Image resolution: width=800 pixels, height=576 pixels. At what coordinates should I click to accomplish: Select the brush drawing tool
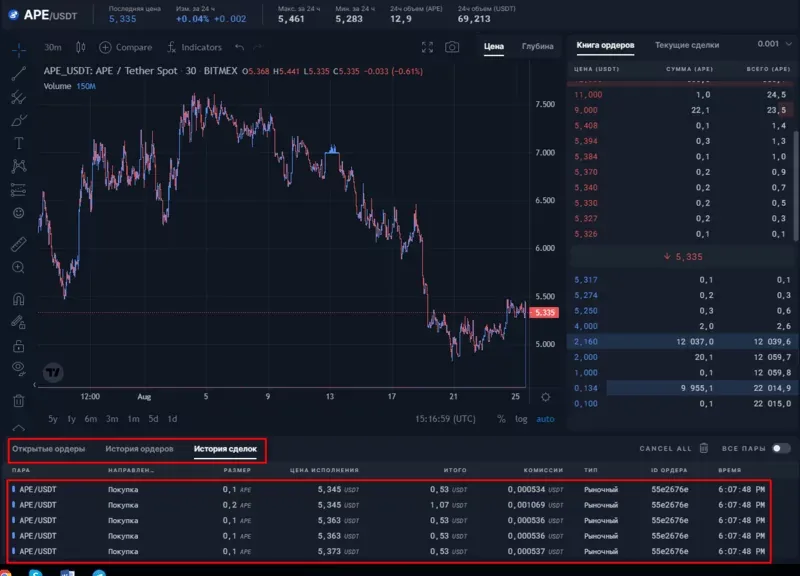pyautogui.click(x=19, y=120)
